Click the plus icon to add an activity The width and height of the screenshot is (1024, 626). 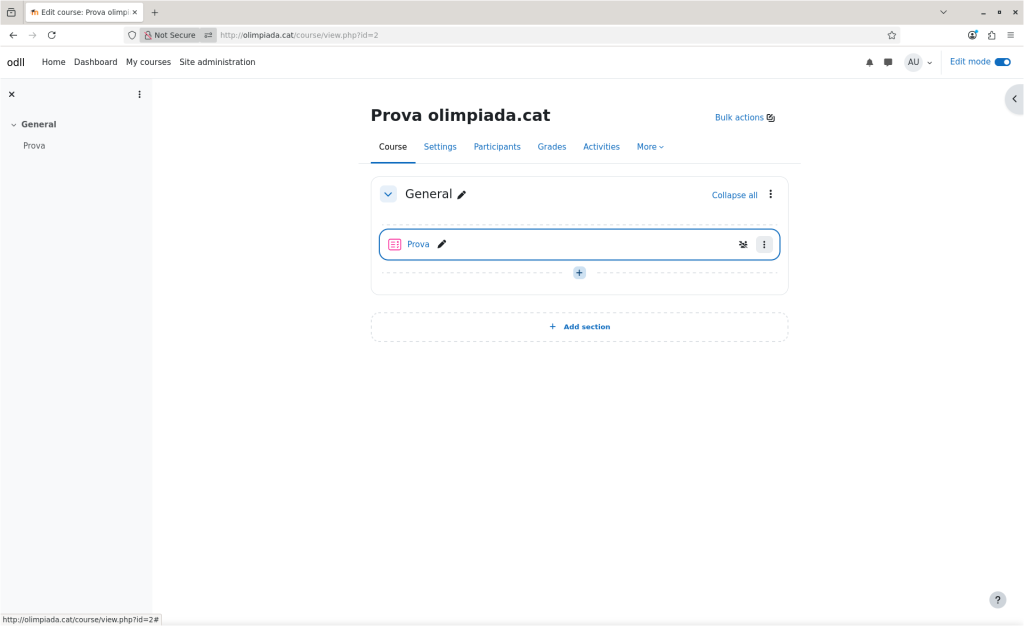579,272
